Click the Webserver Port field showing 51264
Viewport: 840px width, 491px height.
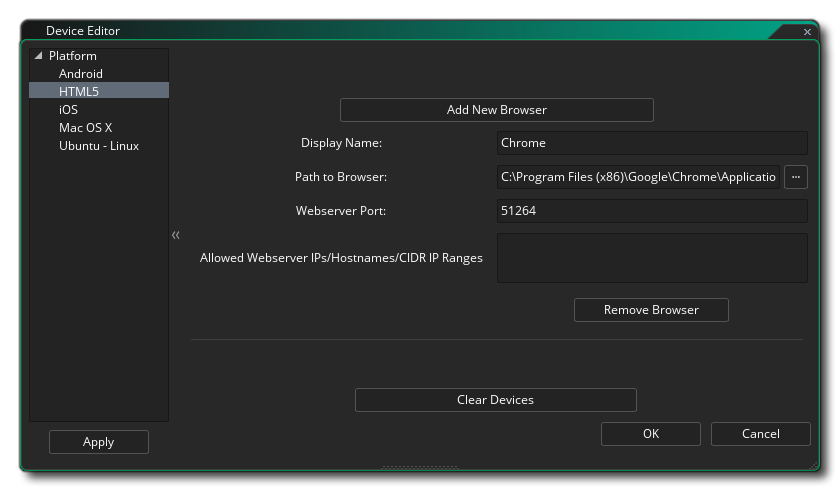coord(651,211)
